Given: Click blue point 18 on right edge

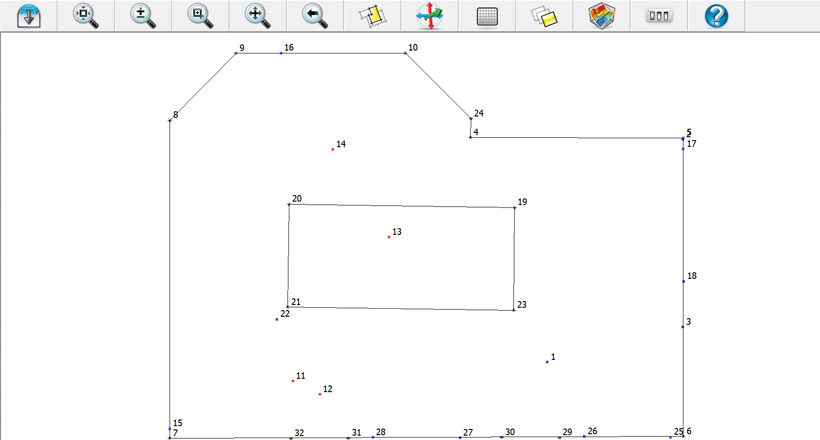Looking at the screenshot, I should [x=683, y=281].
